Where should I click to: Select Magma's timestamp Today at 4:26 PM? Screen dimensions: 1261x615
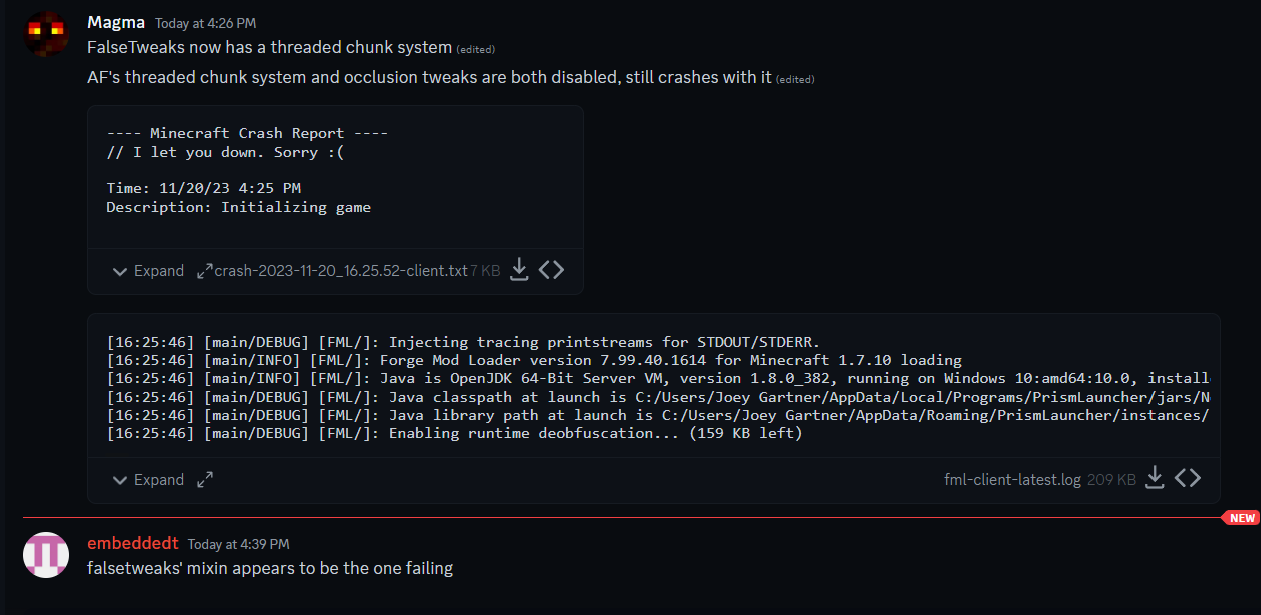click(204, 22)
